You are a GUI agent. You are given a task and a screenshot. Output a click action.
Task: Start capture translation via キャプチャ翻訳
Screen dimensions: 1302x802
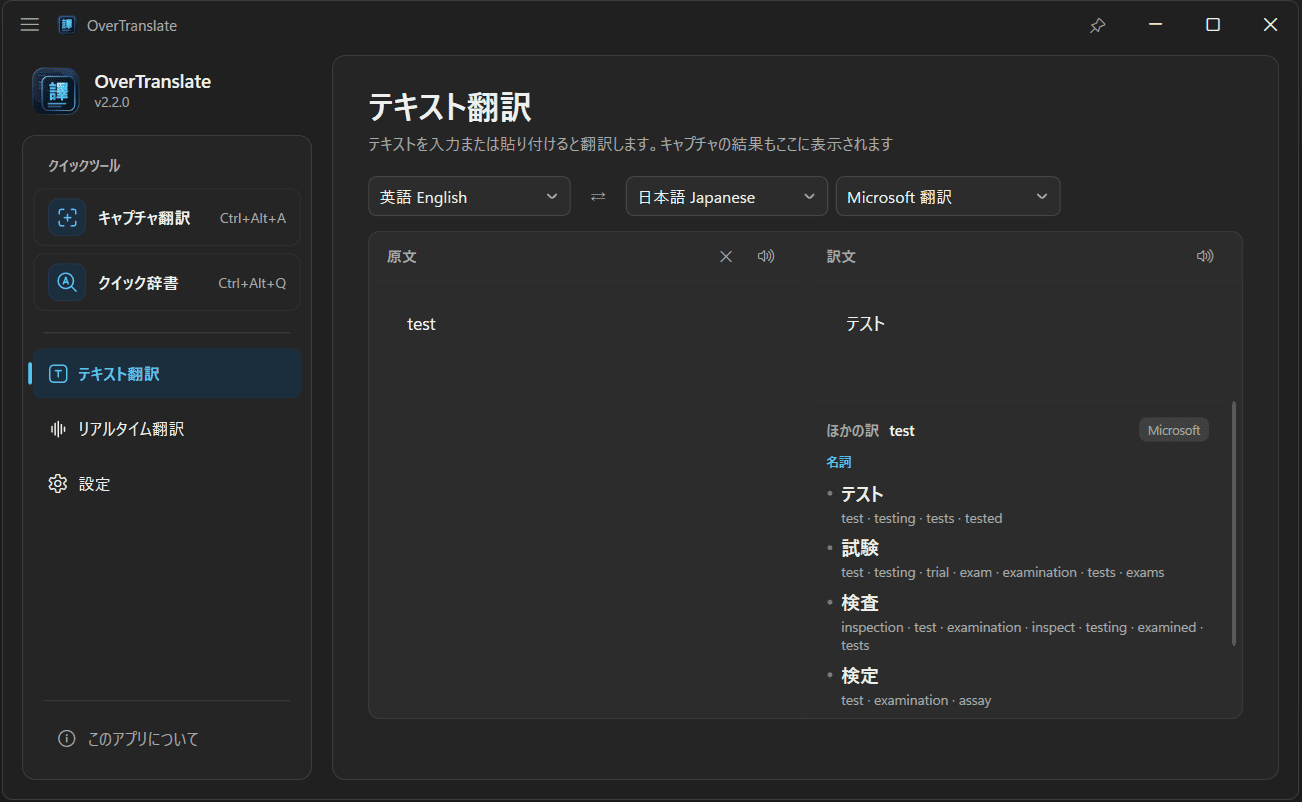(167, 217)
